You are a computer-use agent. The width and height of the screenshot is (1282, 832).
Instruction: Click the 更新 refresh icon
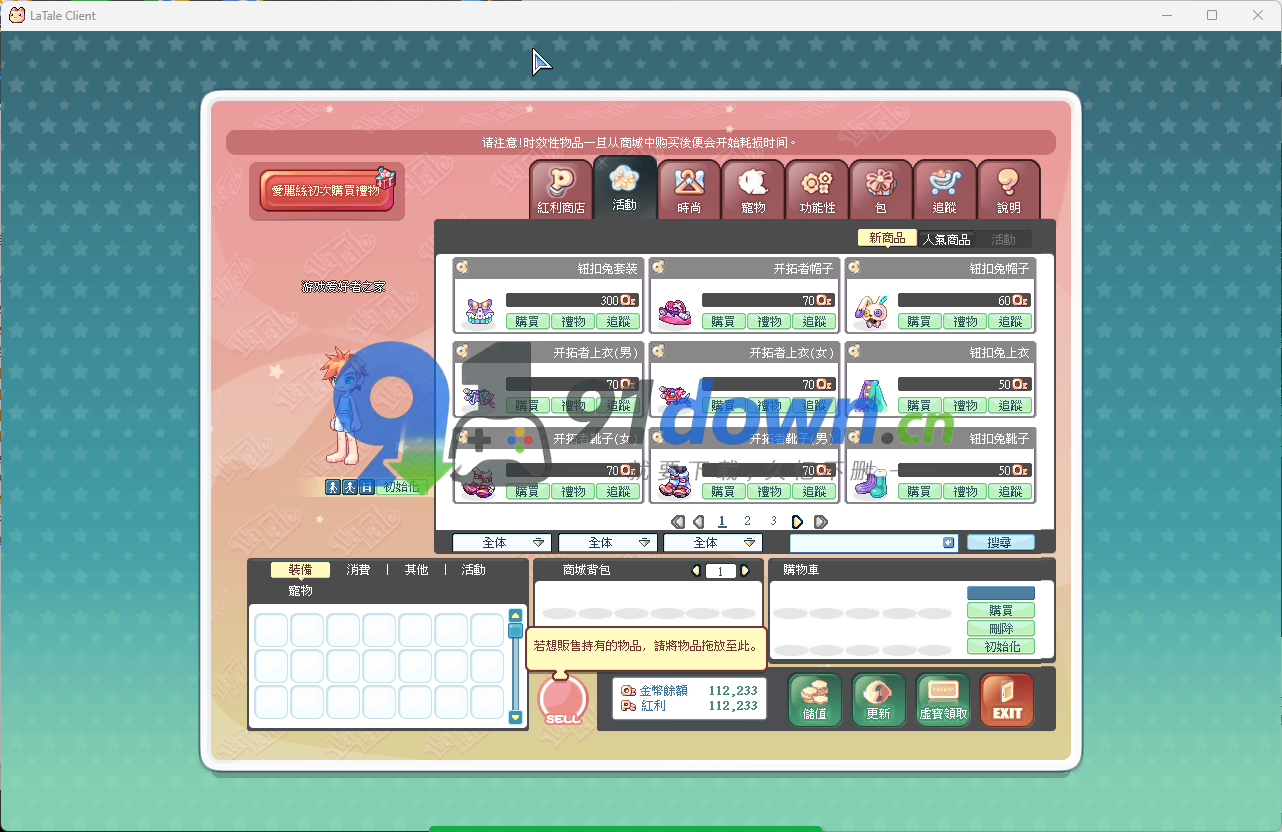[x=879, y=699]
